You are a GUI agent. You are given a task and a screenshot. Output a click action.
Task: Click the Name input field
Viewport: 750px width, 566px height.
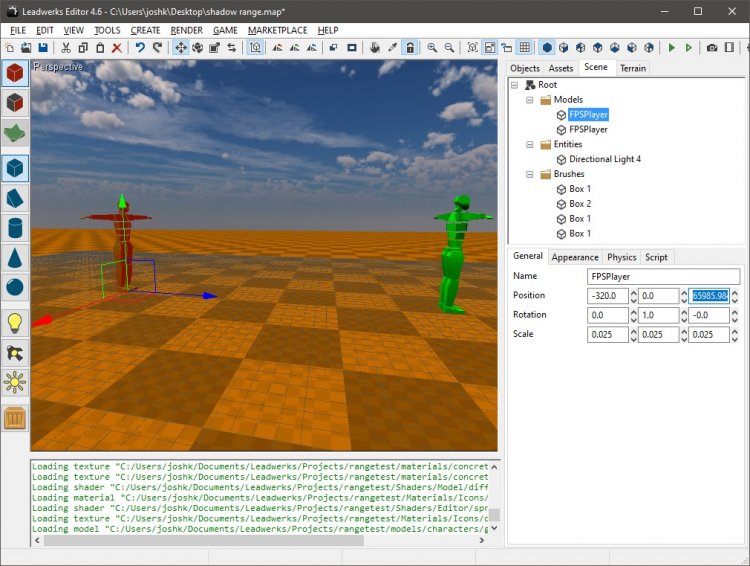664,276
